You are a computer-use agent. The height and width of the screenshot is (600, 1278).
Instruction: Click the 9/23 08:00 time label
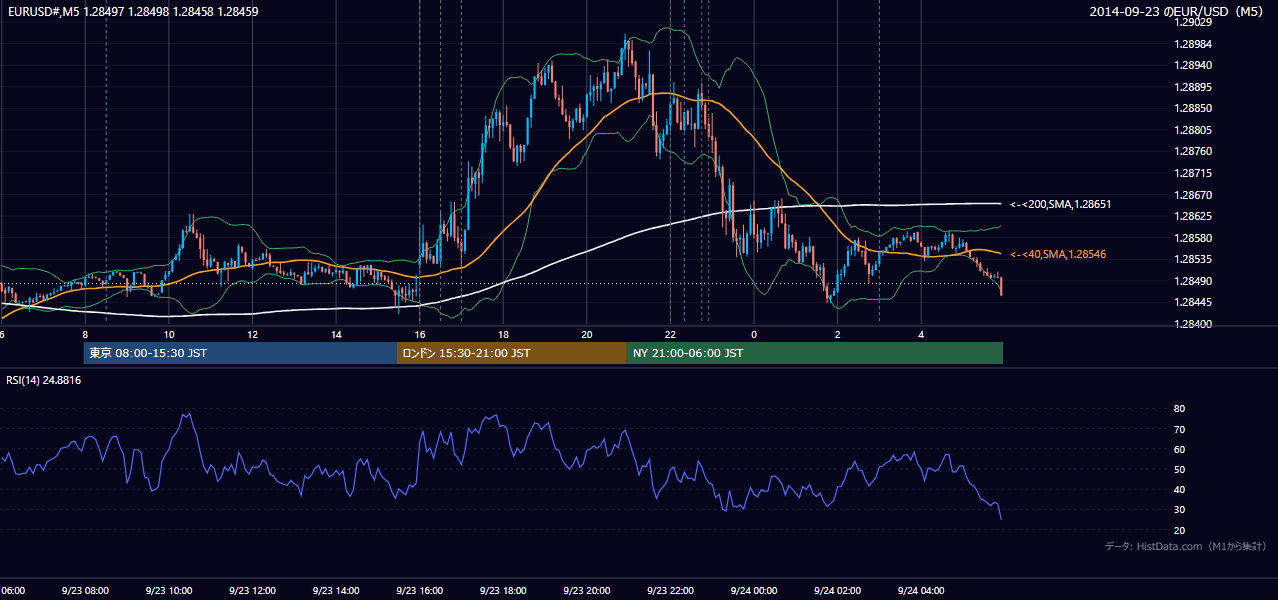[84, 591]
